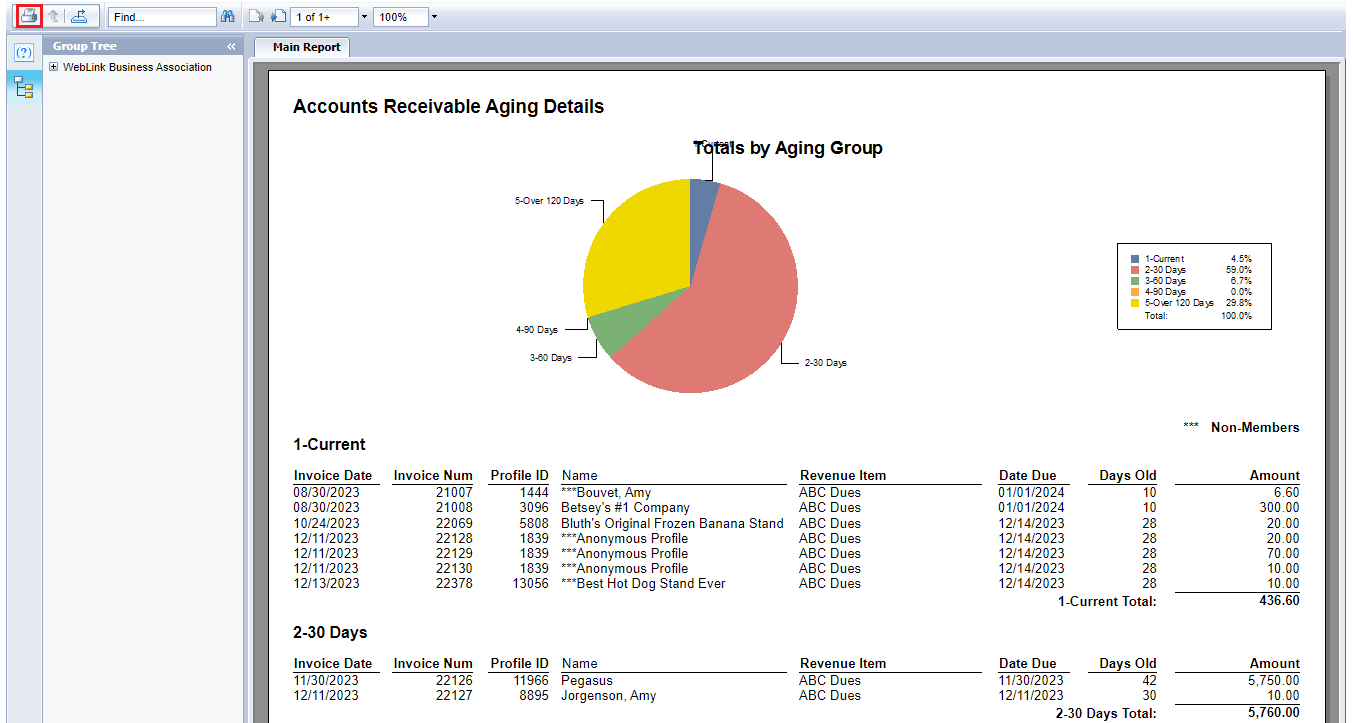Click the 3-60 Days pie chart label
The image size is (1353, 723).
(550, 357)
